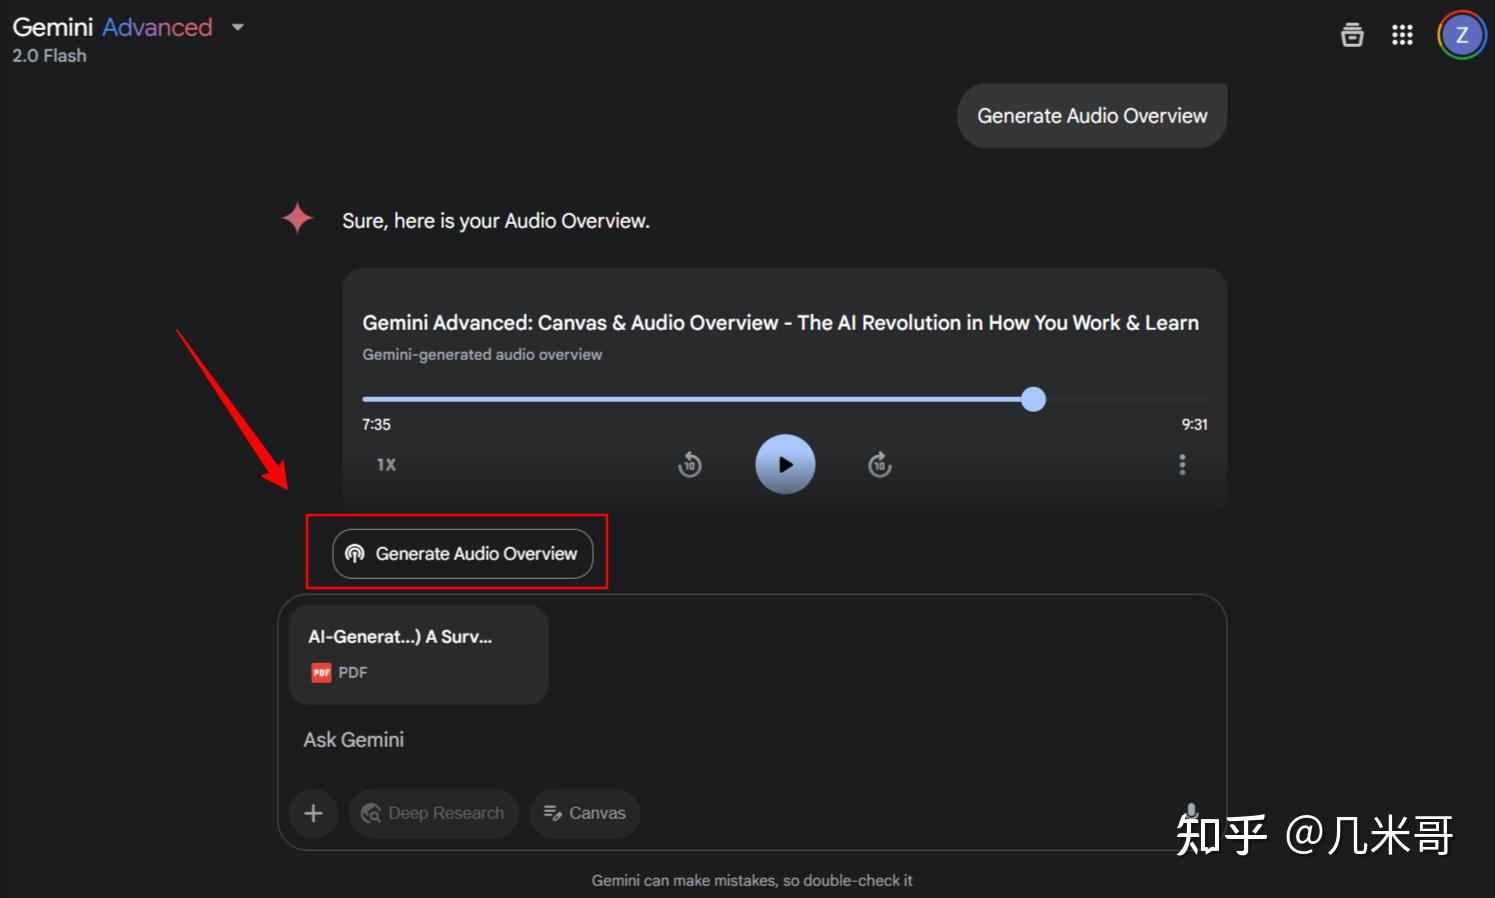Click the sent Generate Audio Overview message
1495x898 pixels.
tap(1092, 116)
